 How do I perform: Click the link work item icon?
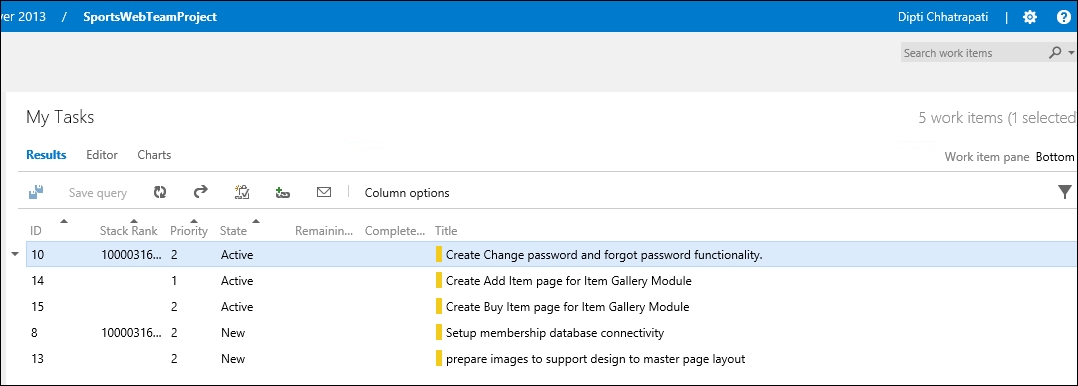tap(282, 193)
